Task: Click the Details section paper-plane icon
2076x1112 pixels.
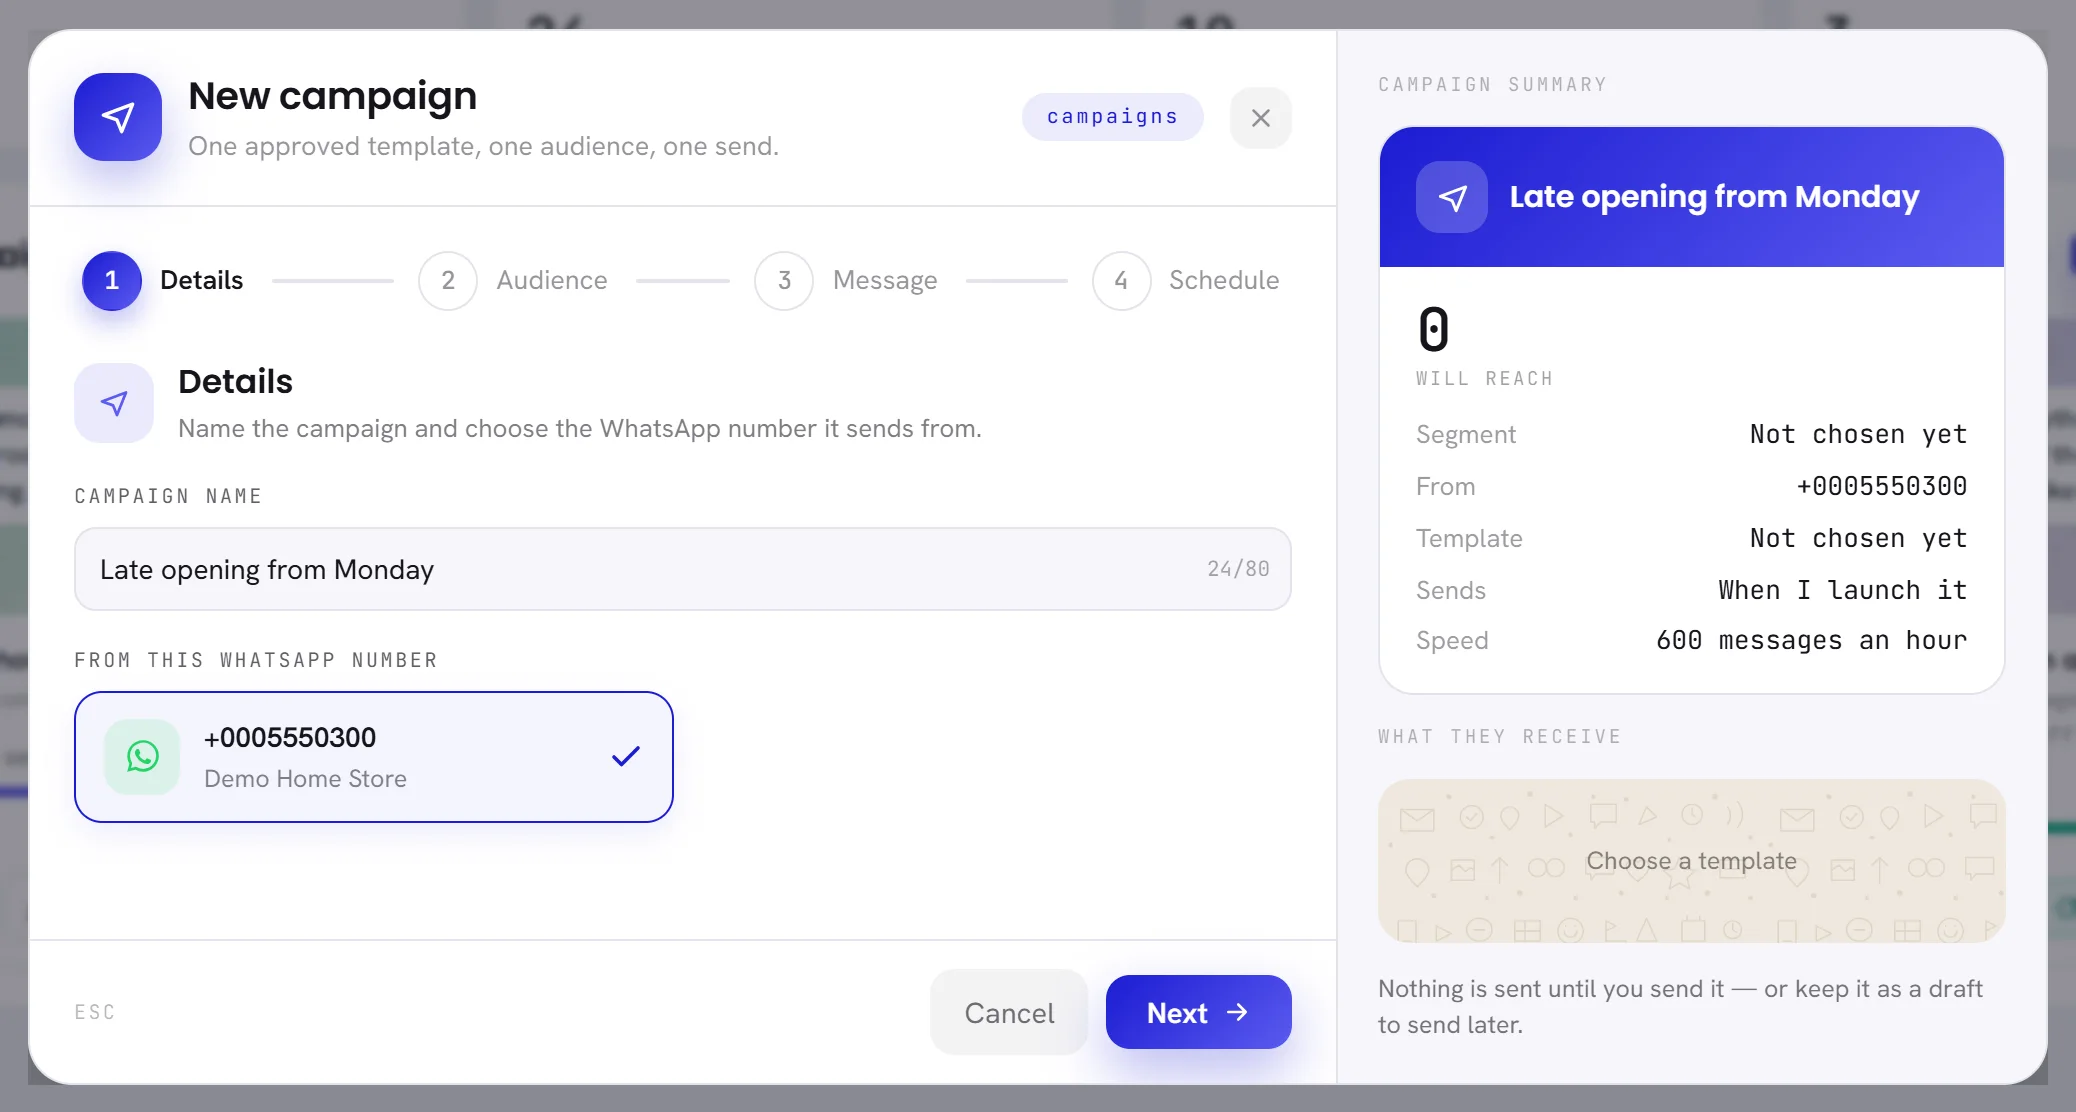Action: [114, 403]
